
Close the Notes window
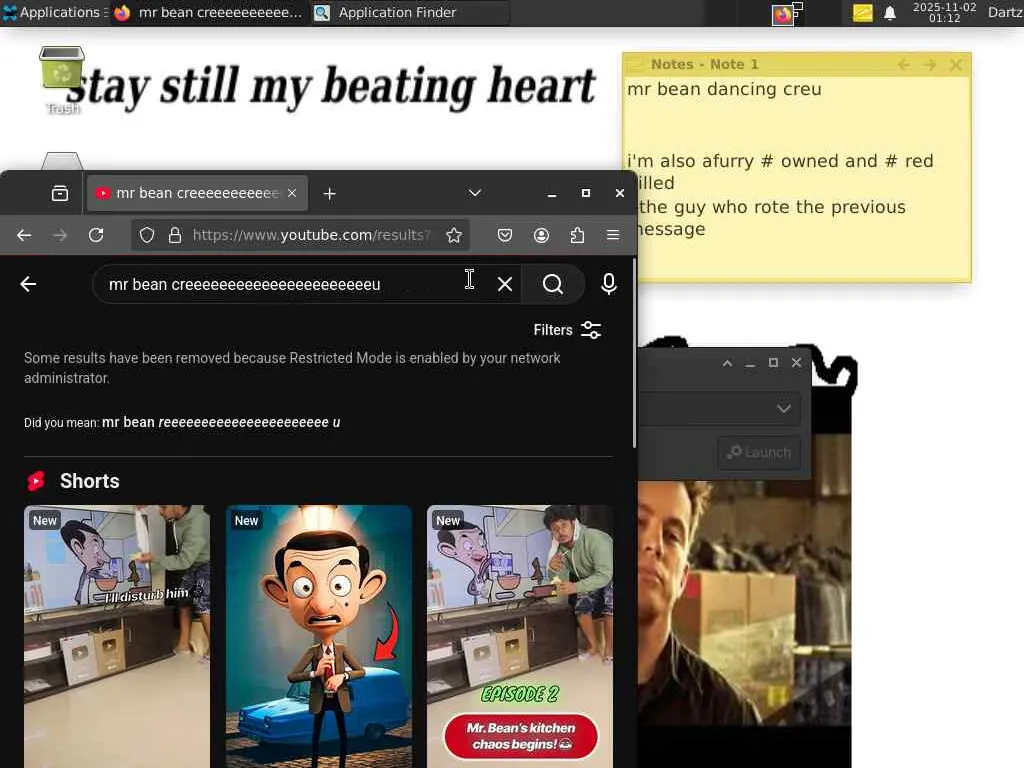(x=955, y=64)
